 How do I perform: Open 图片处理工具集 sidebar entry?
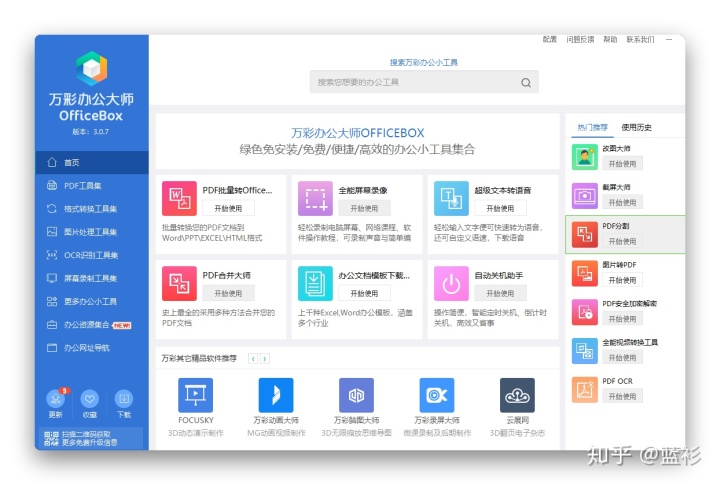(92, 232)
